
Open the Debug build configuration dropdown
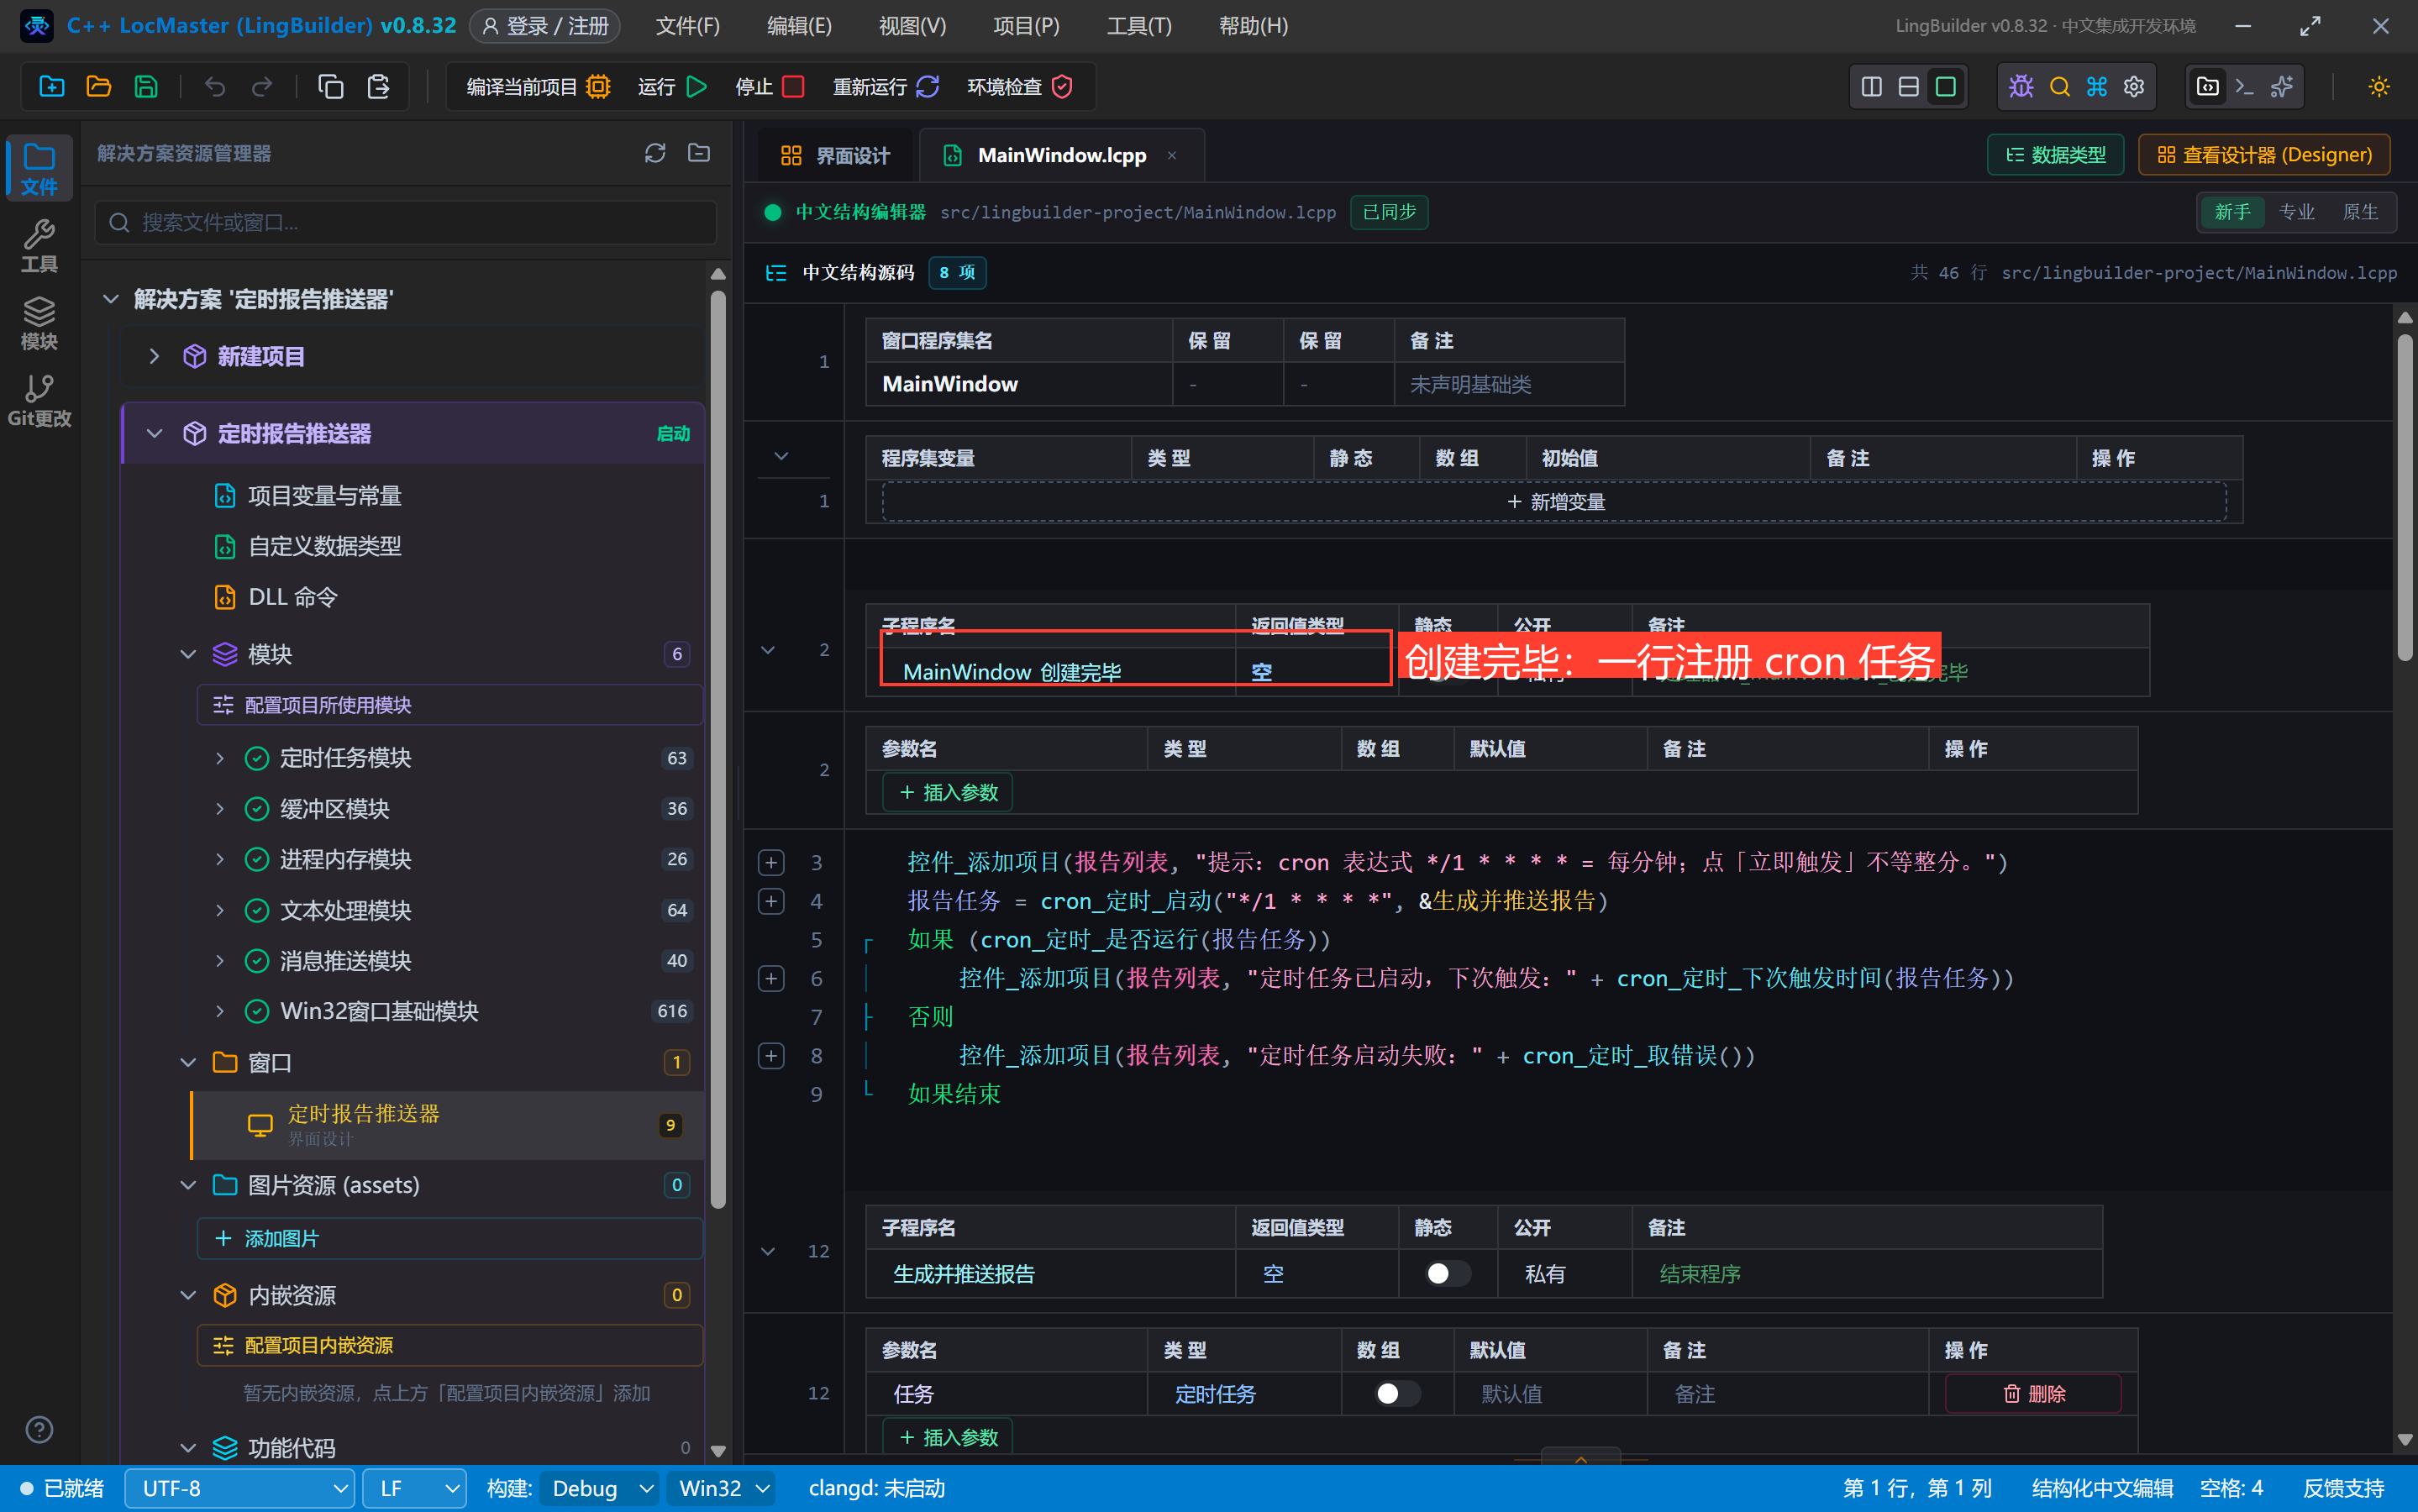599,1488
